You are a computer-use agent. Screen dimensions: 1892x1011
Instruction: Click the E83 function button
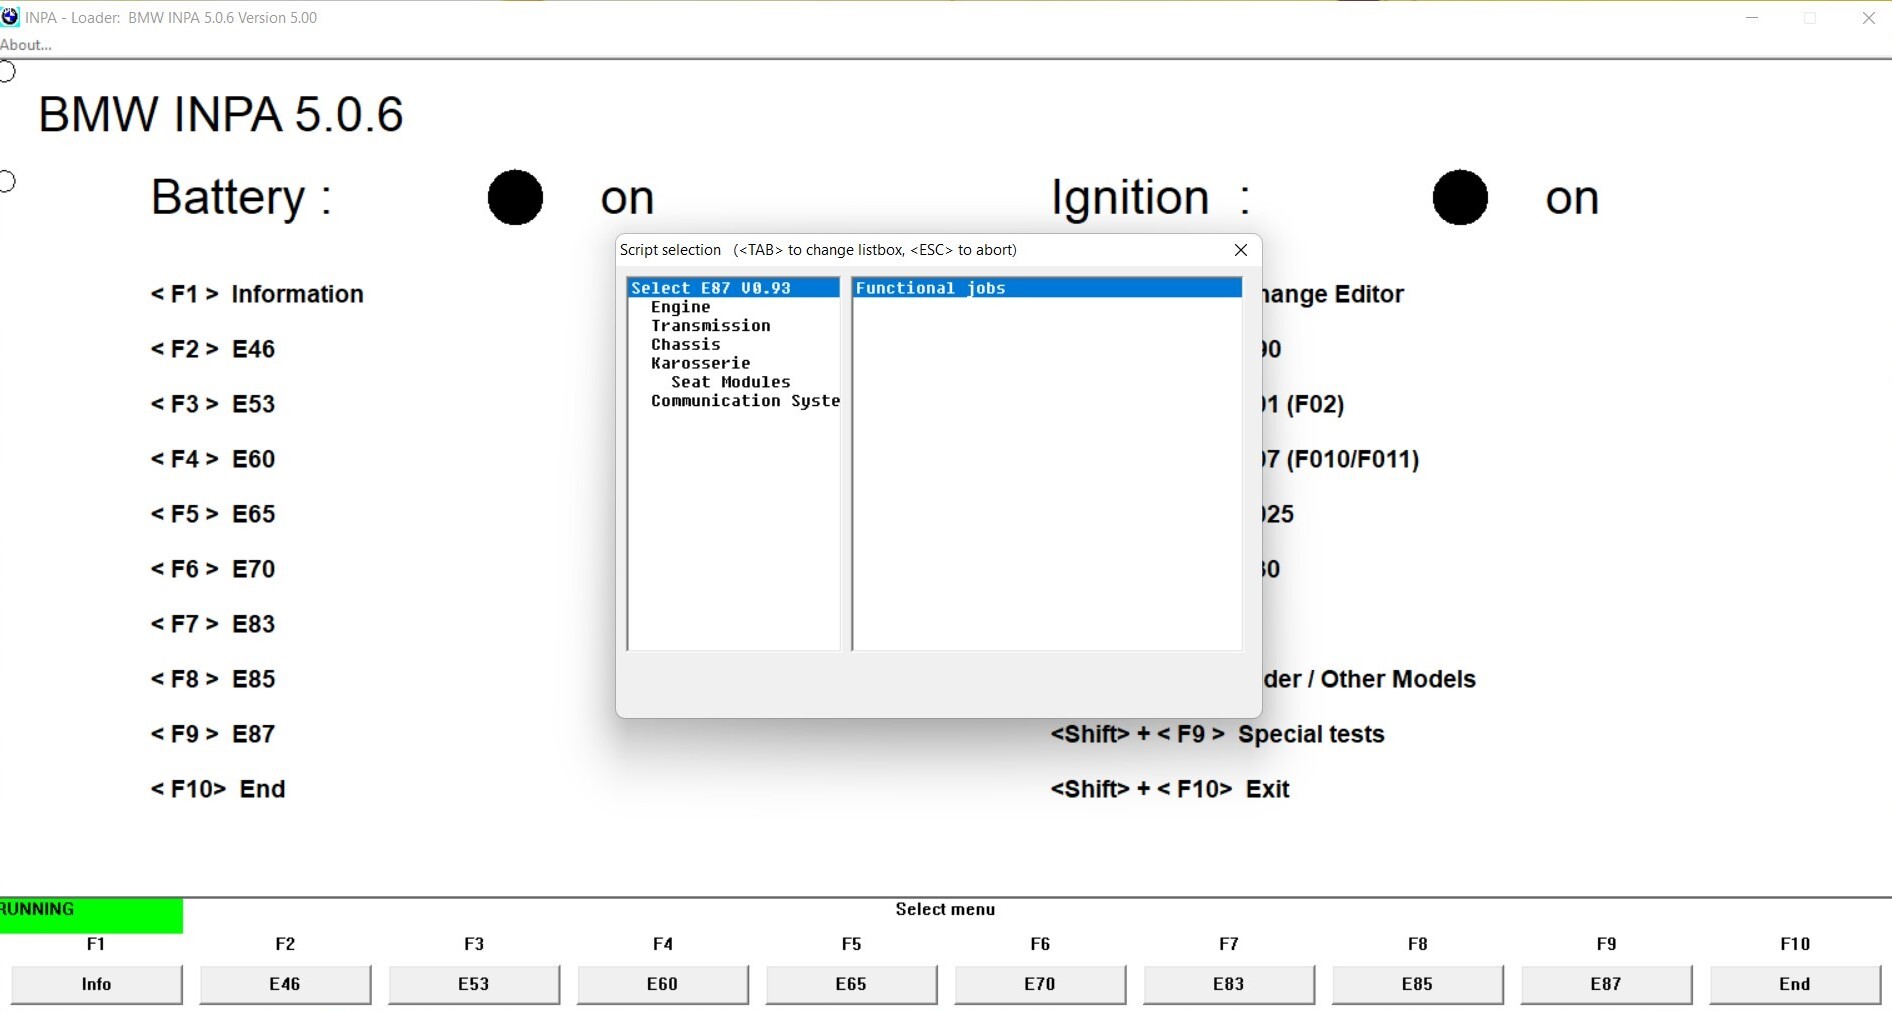tap(1229, 984)
